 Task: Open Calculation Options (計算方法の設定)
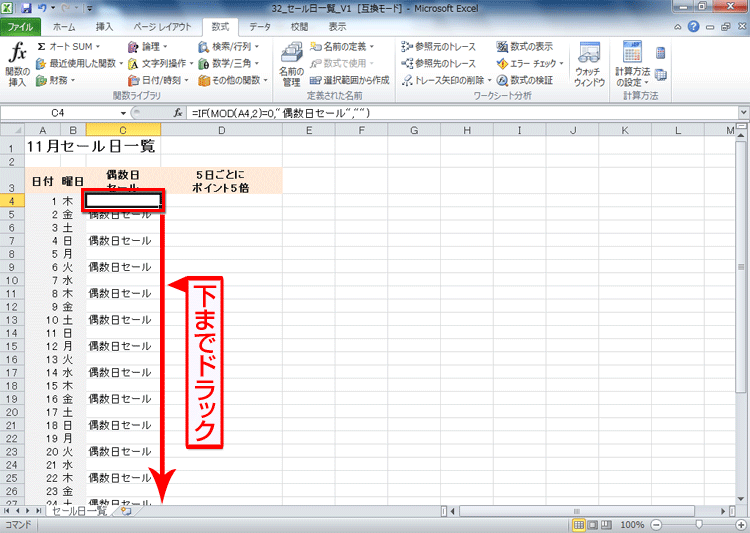coord(632,64)
